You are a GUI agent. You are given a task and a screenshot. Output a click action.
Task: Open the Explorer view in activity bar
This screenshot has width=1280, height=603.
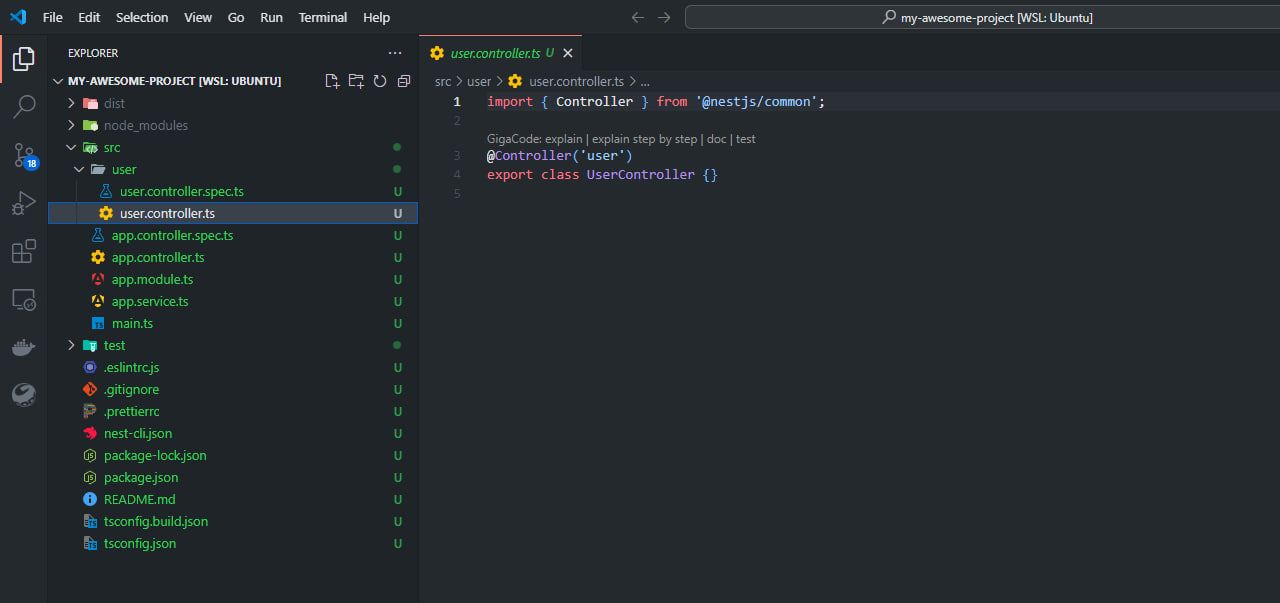(23, 60)
